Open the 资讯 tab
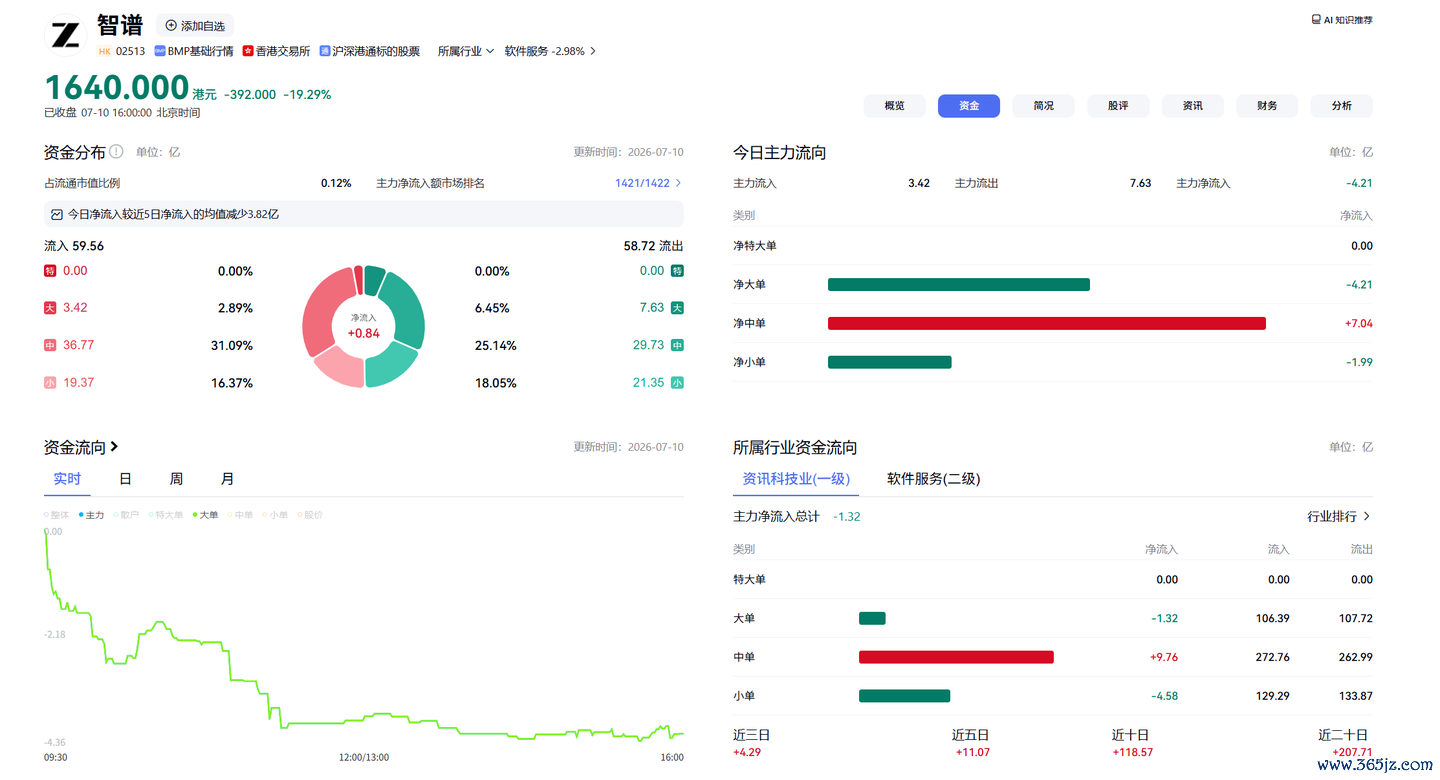Viewport: 1440px width, 780px height. pos(1192,106)
